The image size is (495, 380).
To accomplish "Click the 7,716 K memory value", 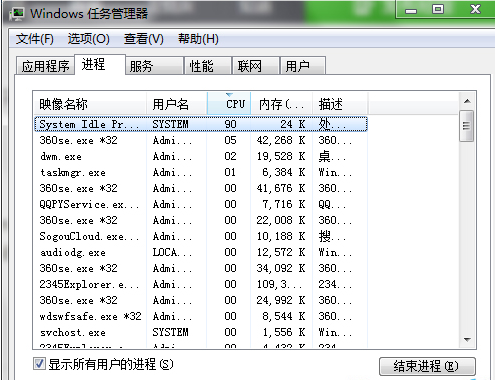I will (x=284, y=204).
